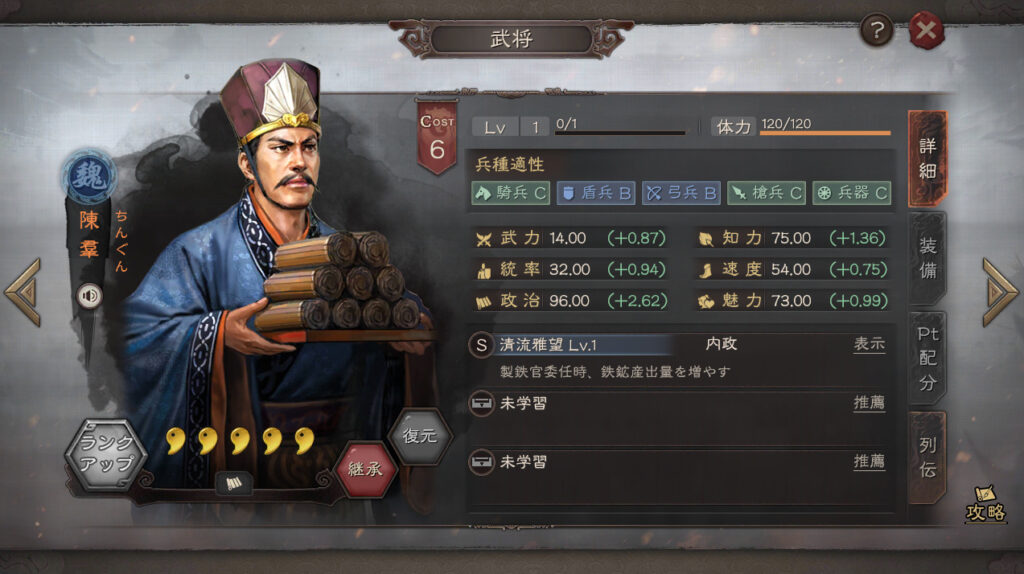The width and height of the screenshot is (1024, 574).
Task: Switch to the 列伝 tab
Action: 927,457
